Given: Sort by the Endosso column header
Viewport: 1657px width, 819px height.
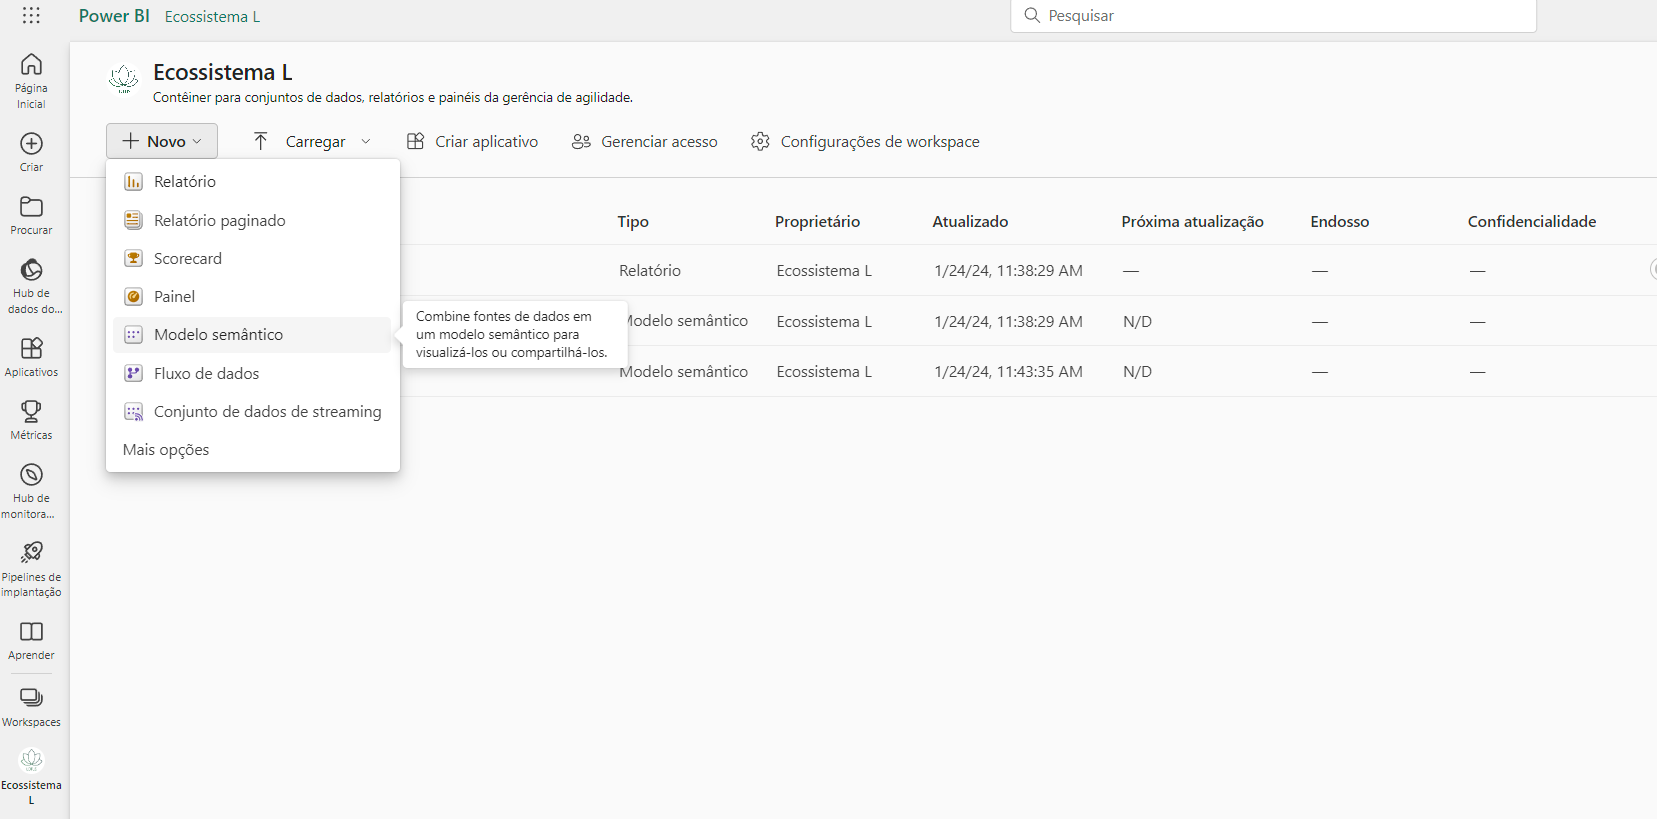Looking at the screenshot, I should tap(1339, 222).
